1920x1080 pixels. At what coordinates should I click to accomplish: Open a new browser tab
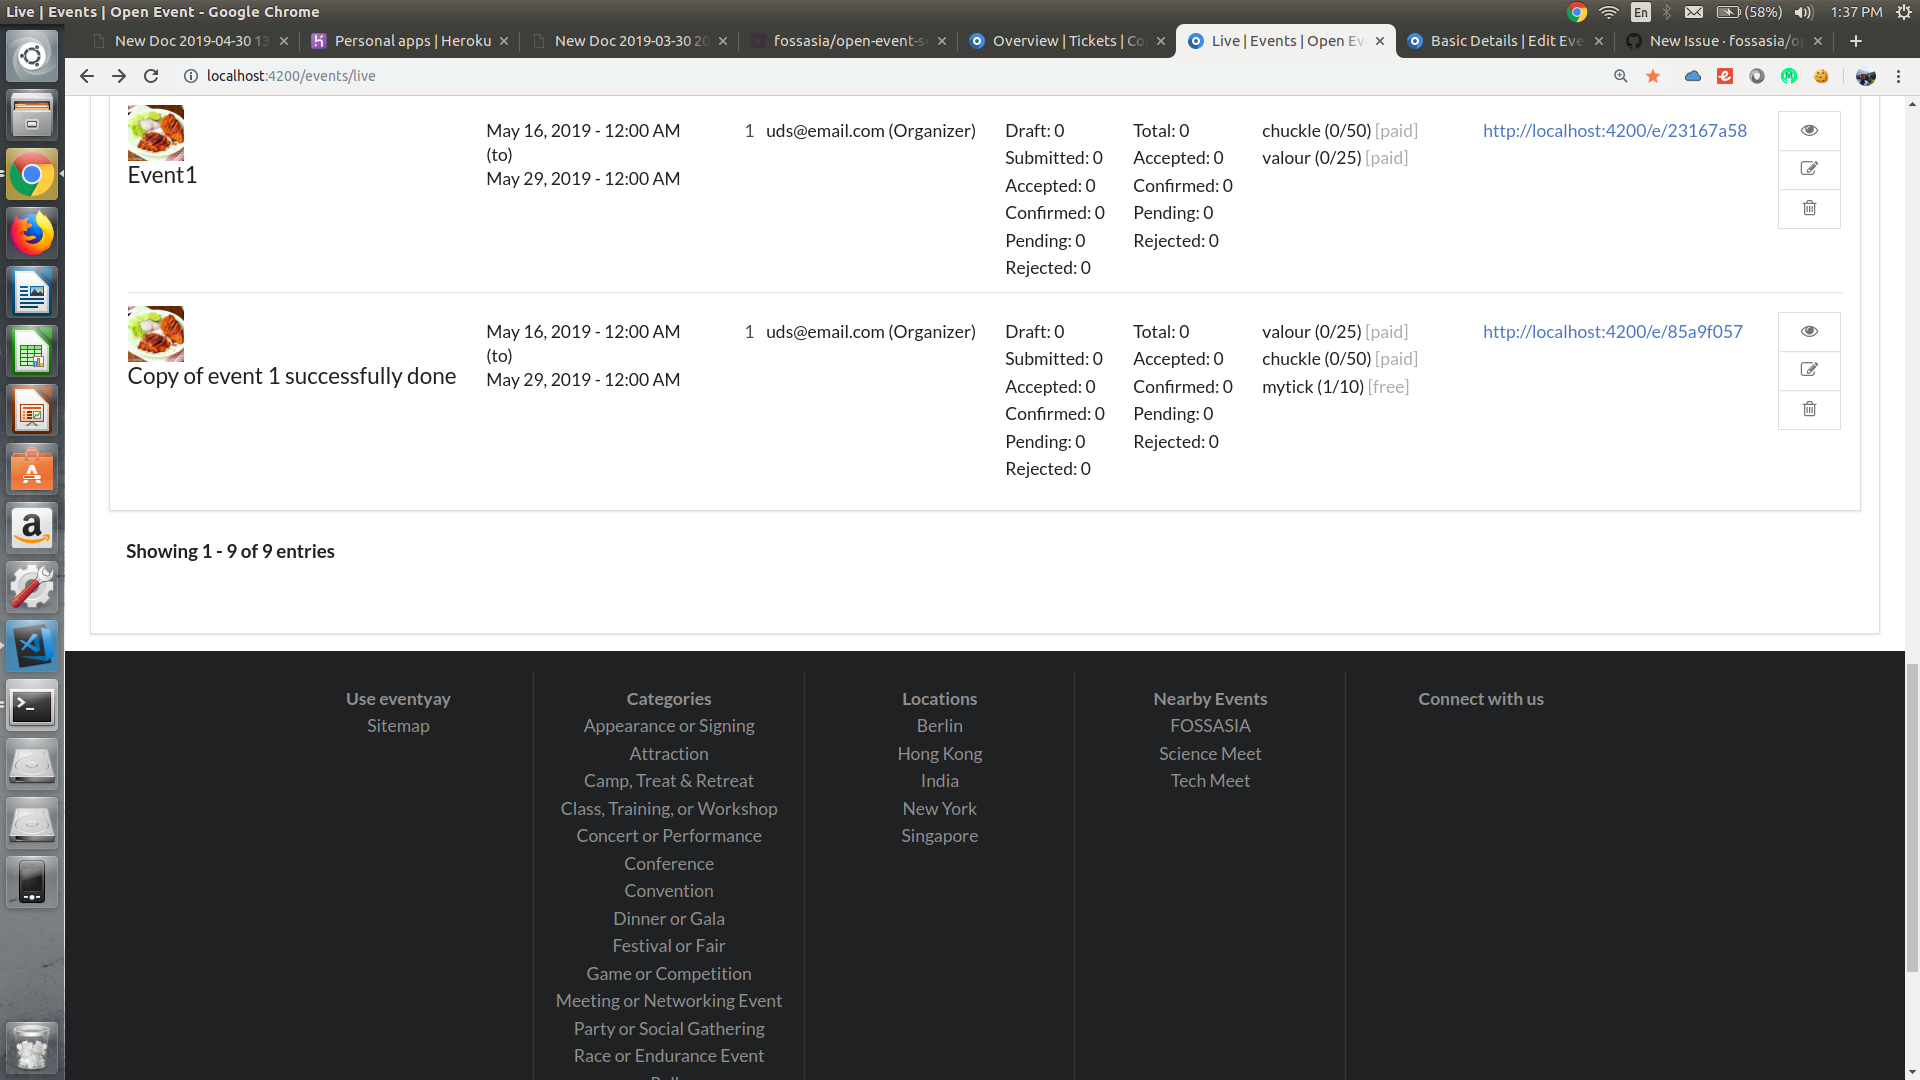[1856, 41]
